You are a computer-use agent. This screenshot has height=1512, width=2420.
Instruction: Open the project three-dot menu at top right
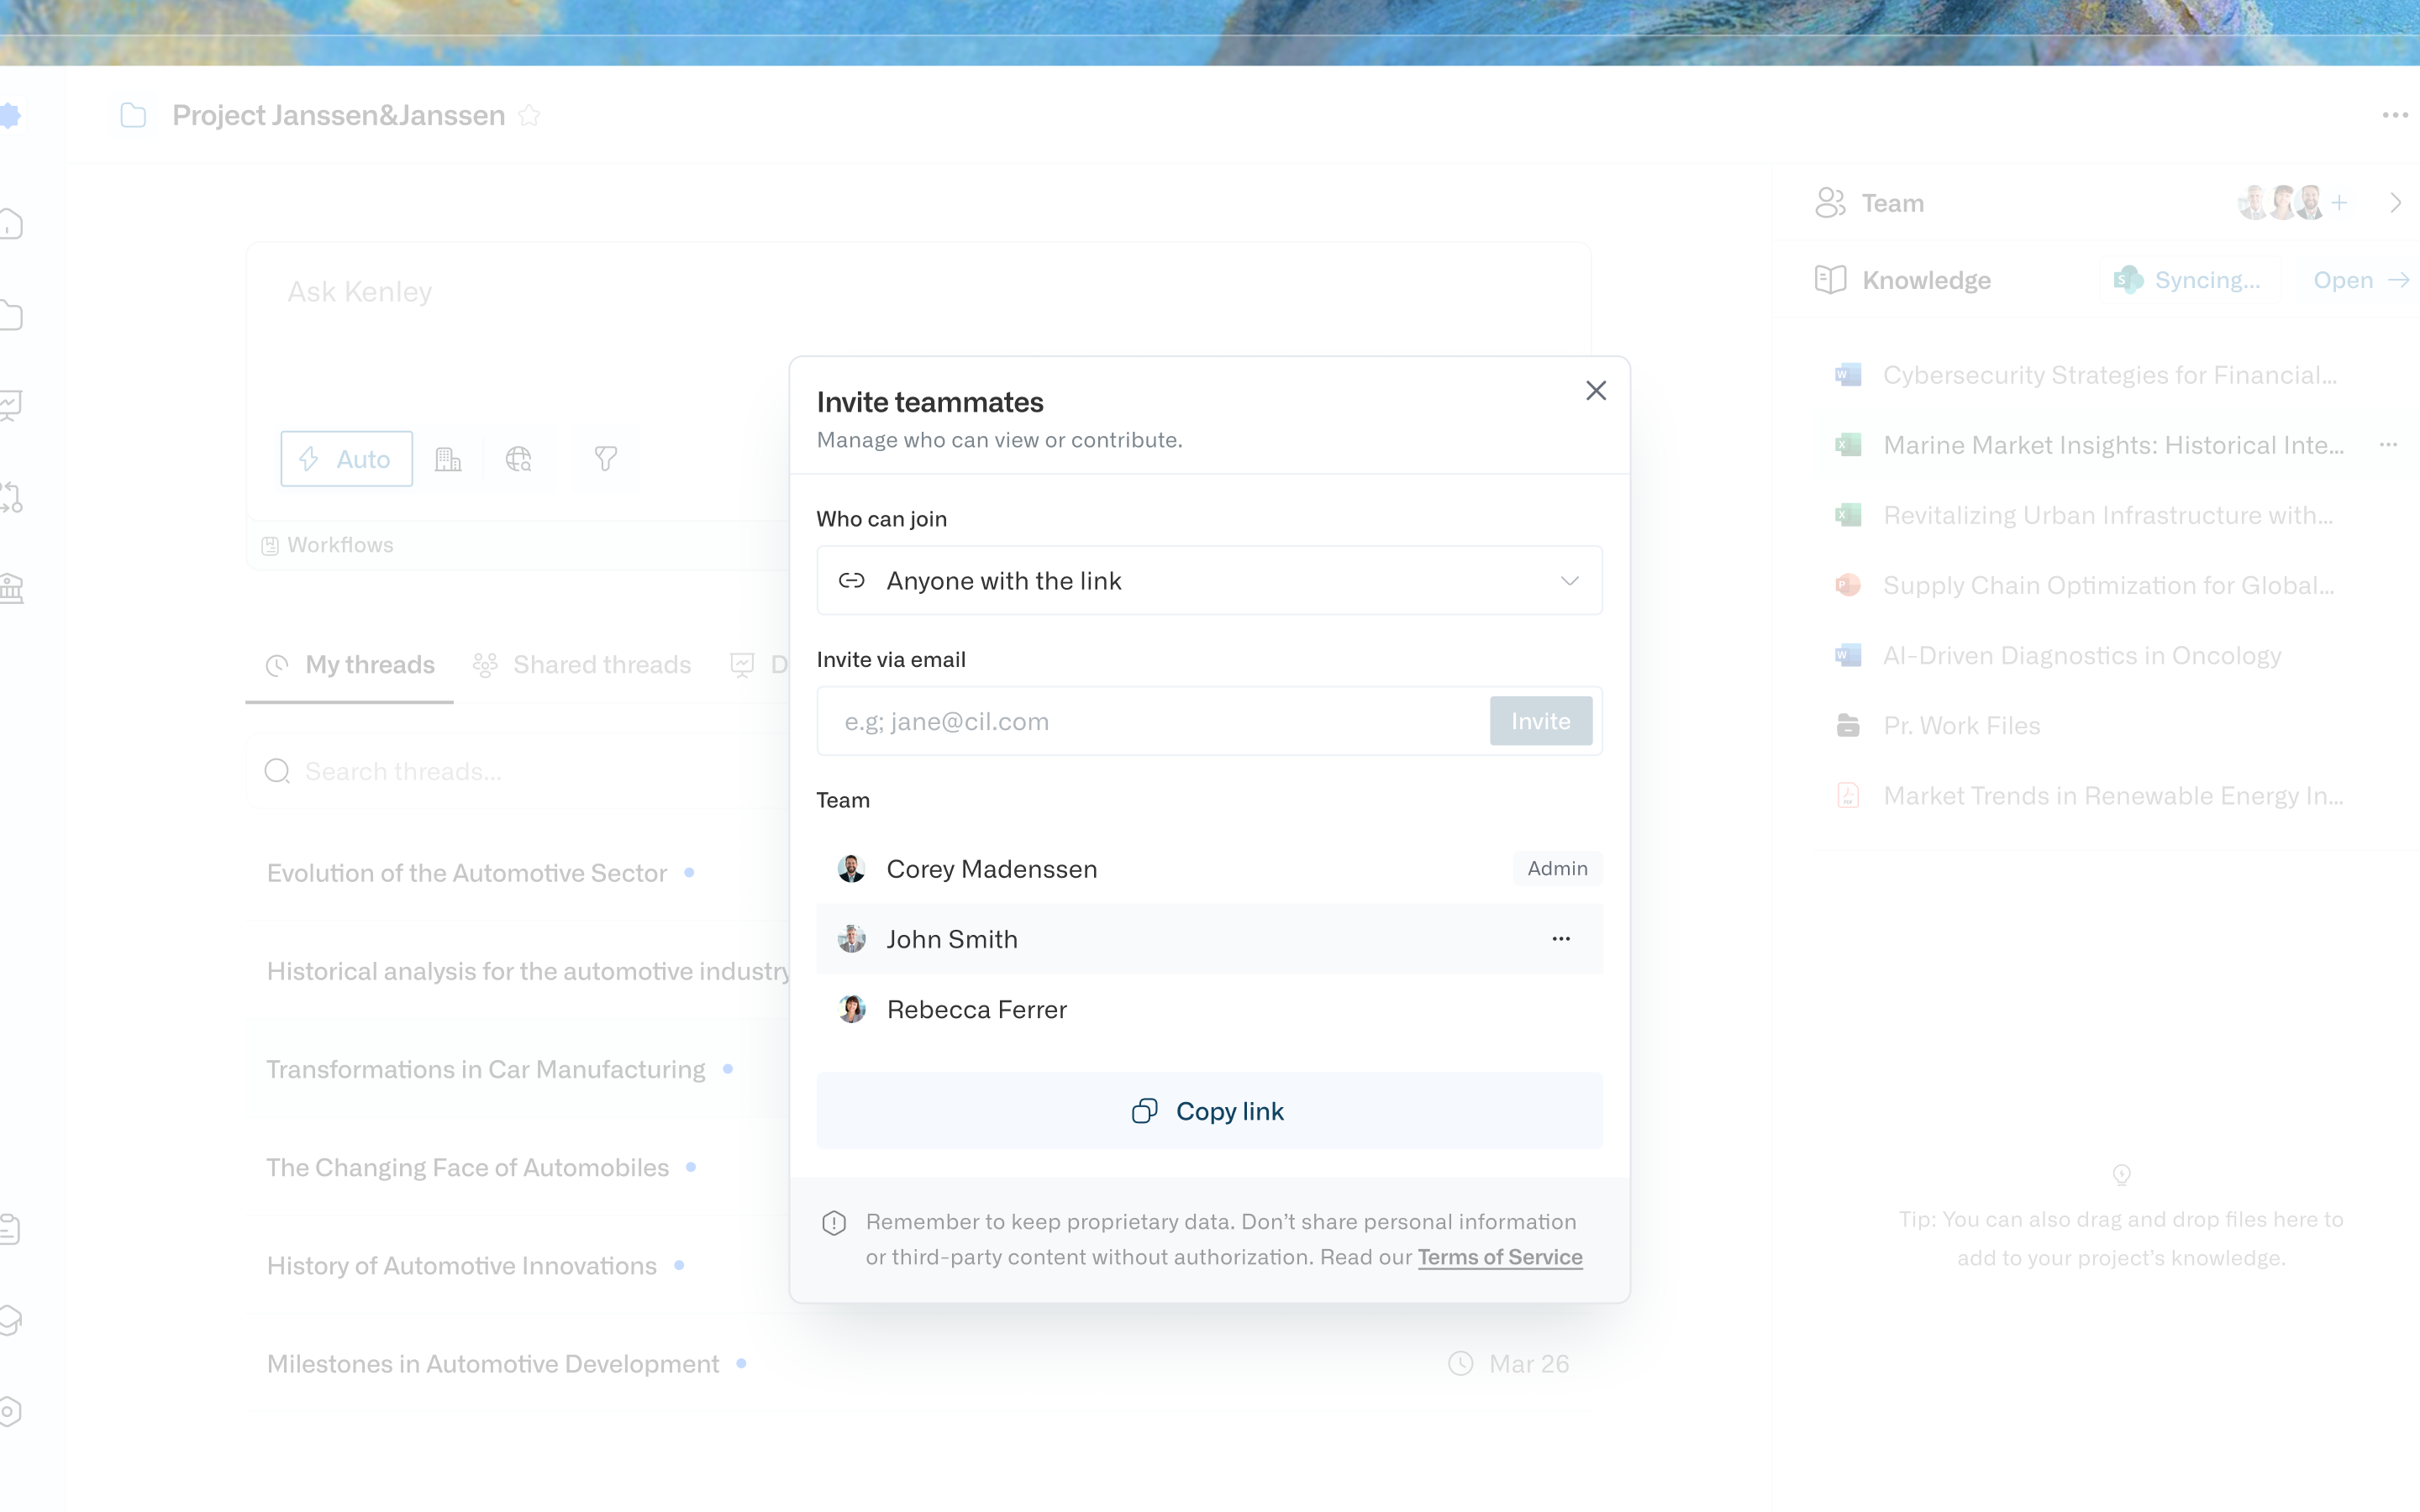click(2395, 116)
